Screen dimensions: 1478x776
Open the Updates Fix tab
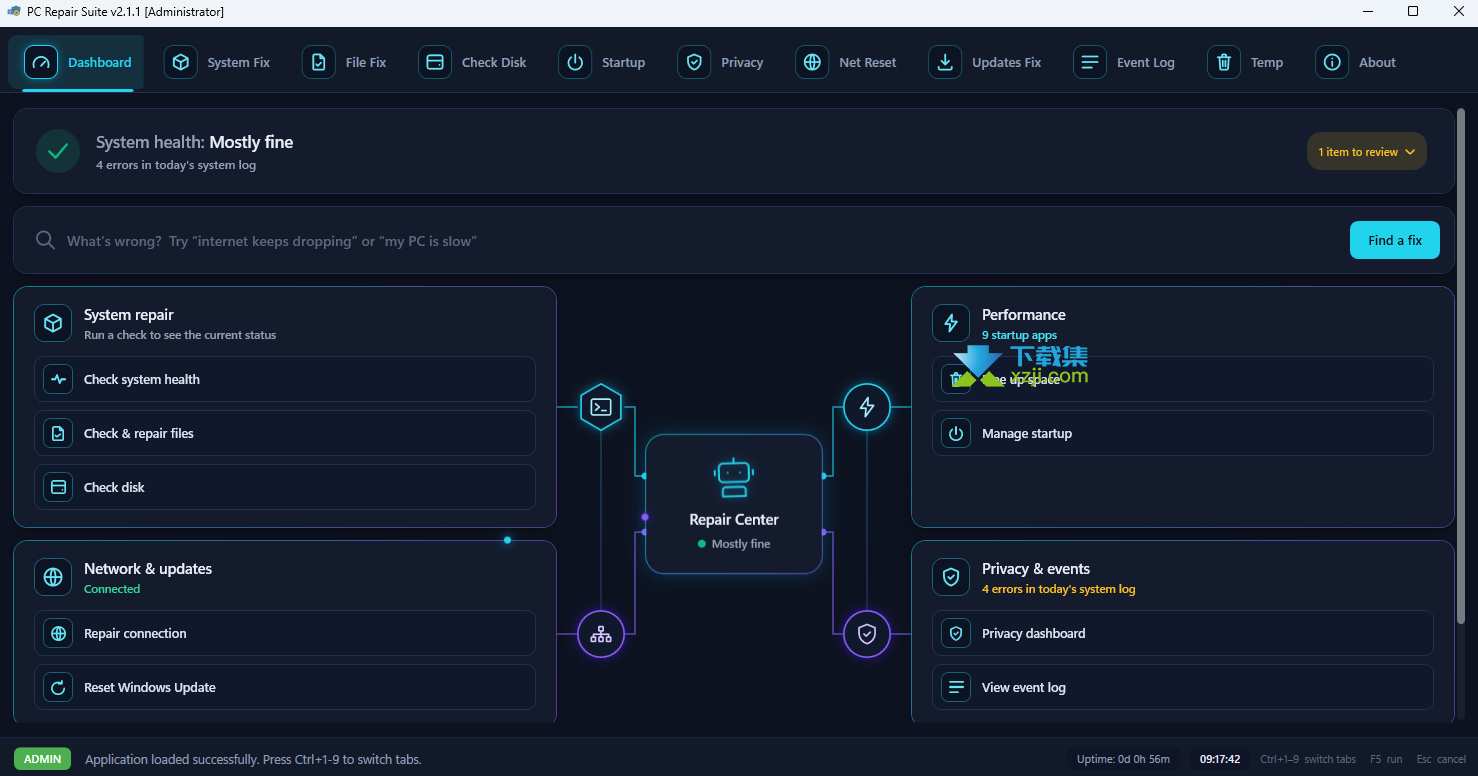pos(987,62)
